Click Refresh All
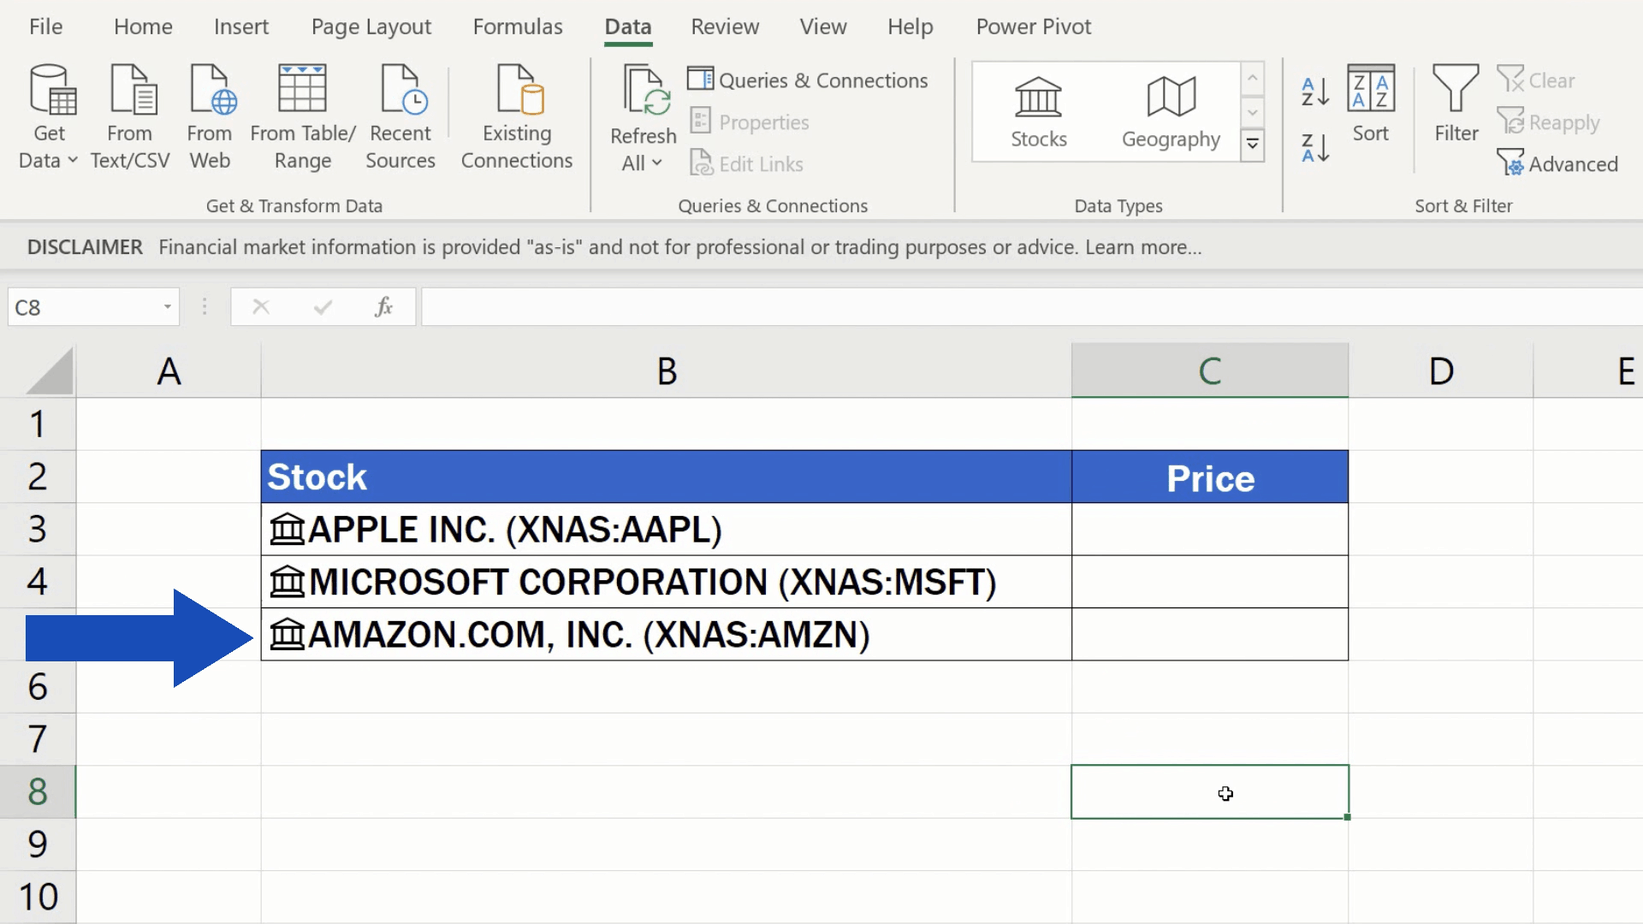1643x924 pixels. tap(643, 105)
